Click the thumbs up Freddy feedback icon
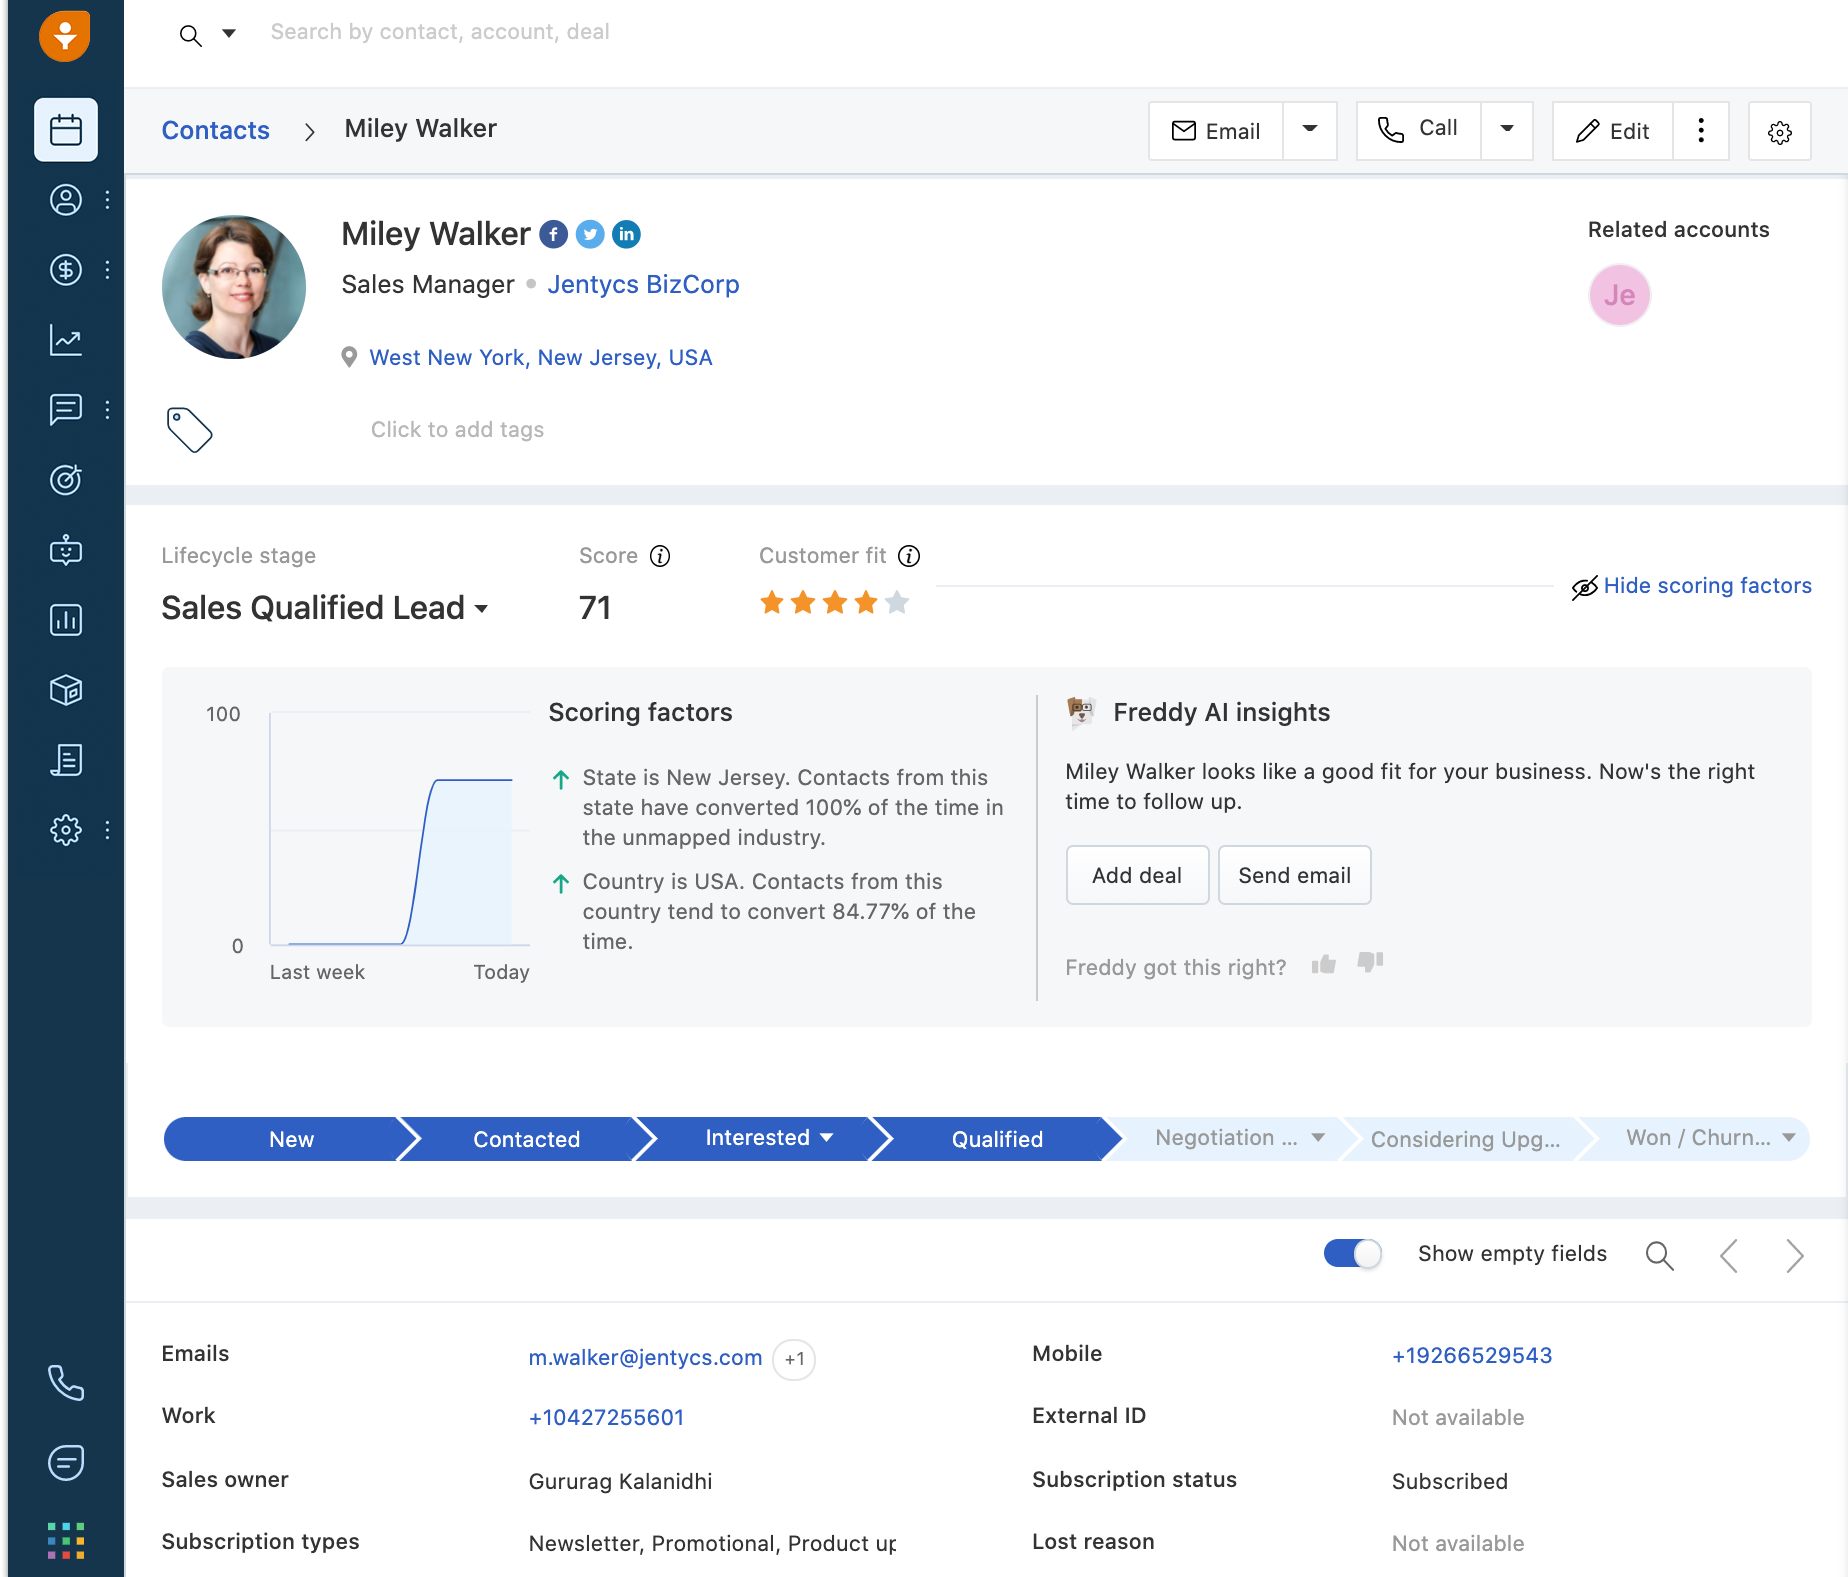This screenshot has height=1577, width=1848. click(x=1324, y=964)
